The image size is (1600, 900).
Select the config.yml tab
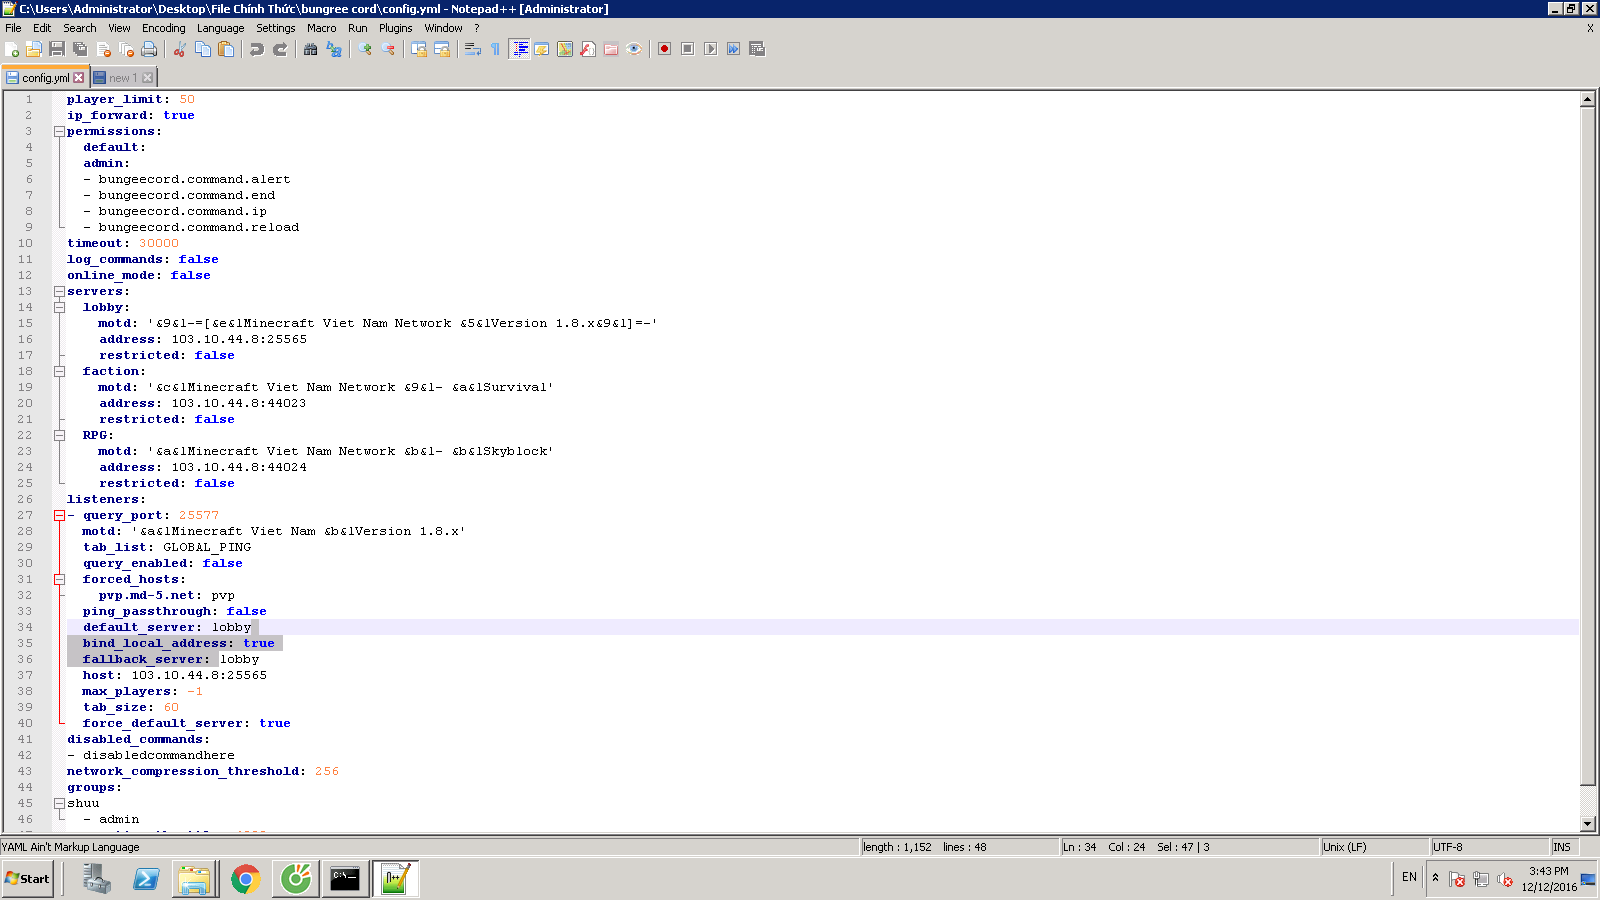[x=45, y=78]
